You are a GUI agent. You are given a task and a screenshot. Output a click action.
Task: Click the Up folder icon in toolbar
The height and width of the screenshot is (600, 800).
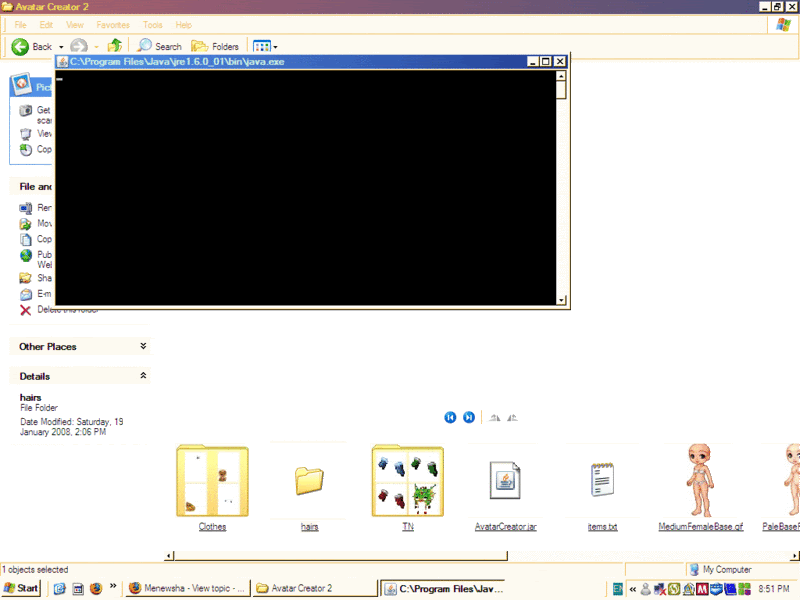(114, 46)
